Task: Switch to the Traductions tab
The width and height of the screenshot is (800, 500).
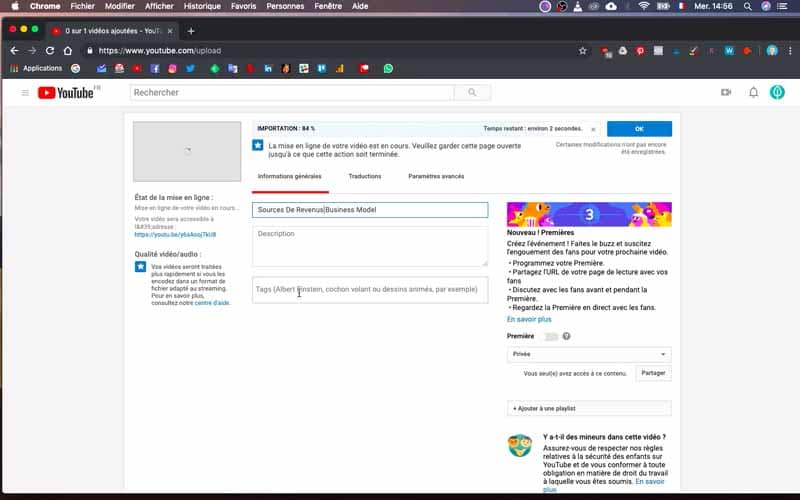Action: 365,177
